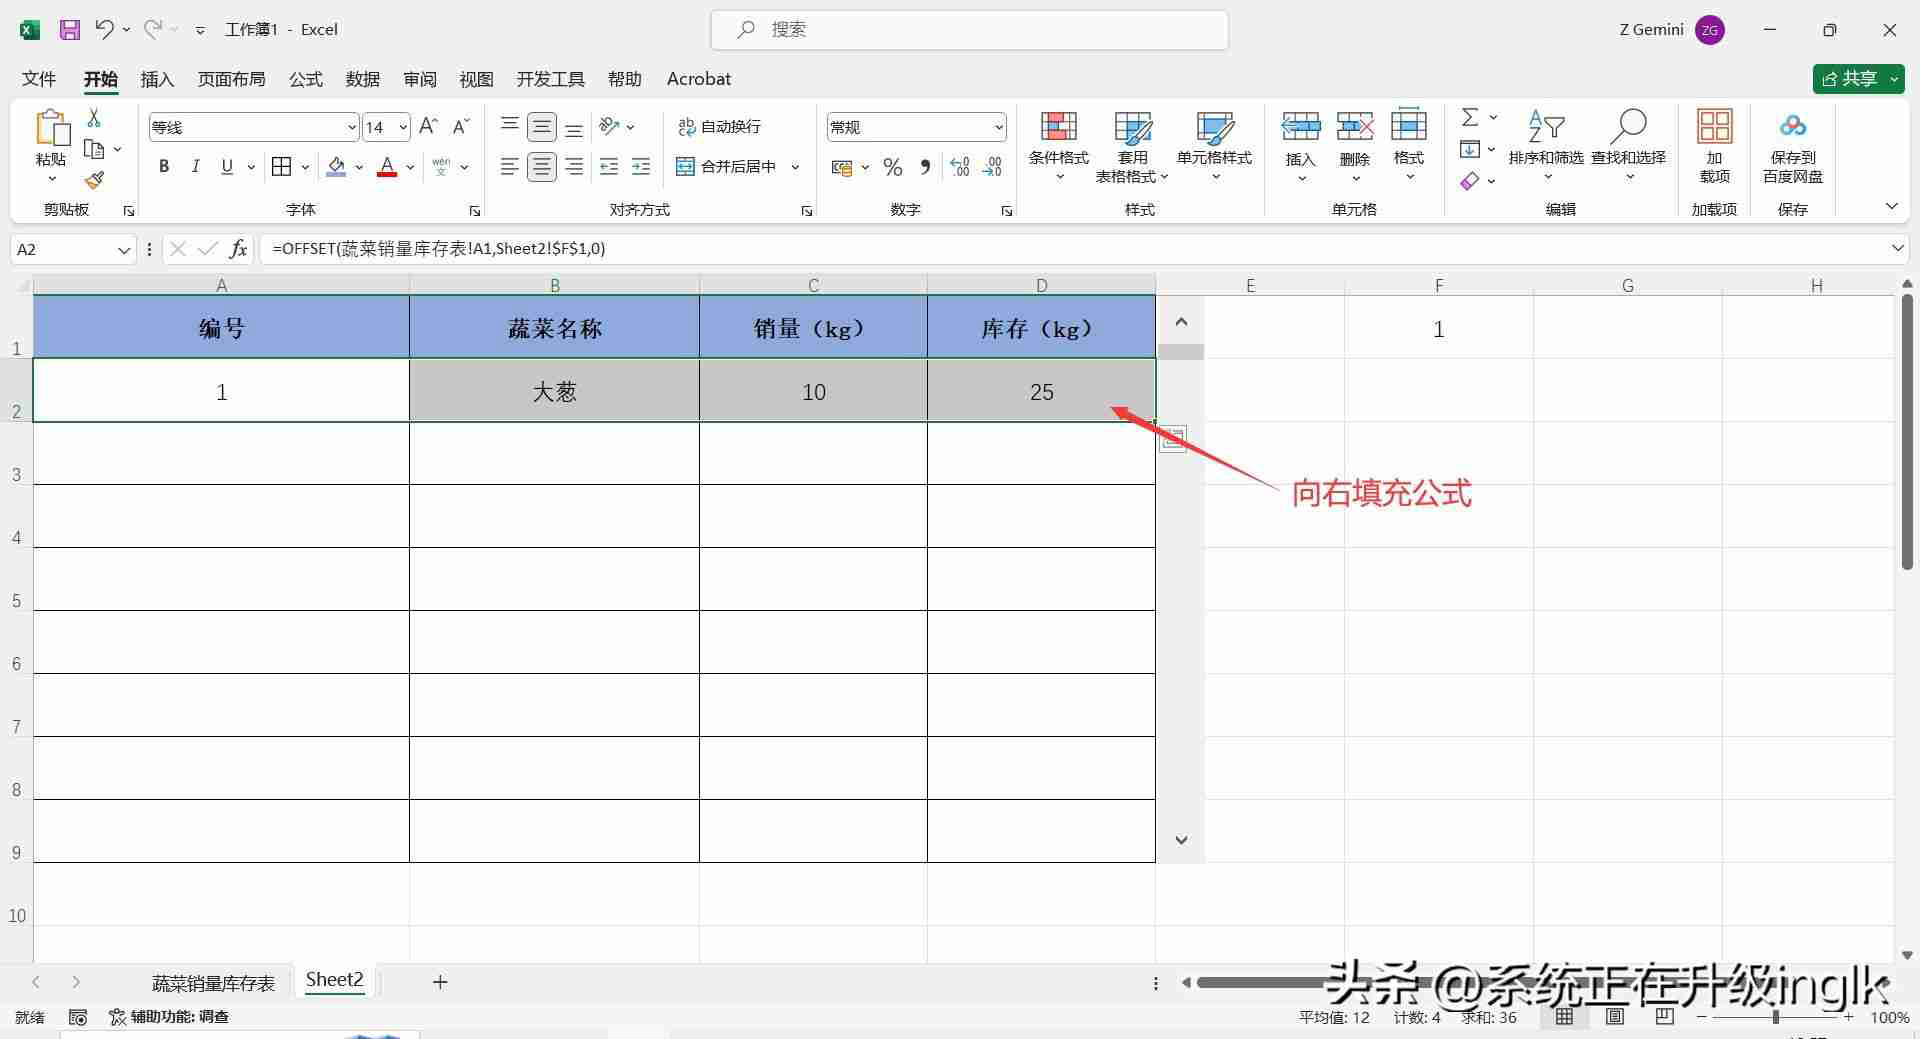1920x1039 pixels.
Task: Switch to Page Layout view in status bar
Action: (1615, 1017)
